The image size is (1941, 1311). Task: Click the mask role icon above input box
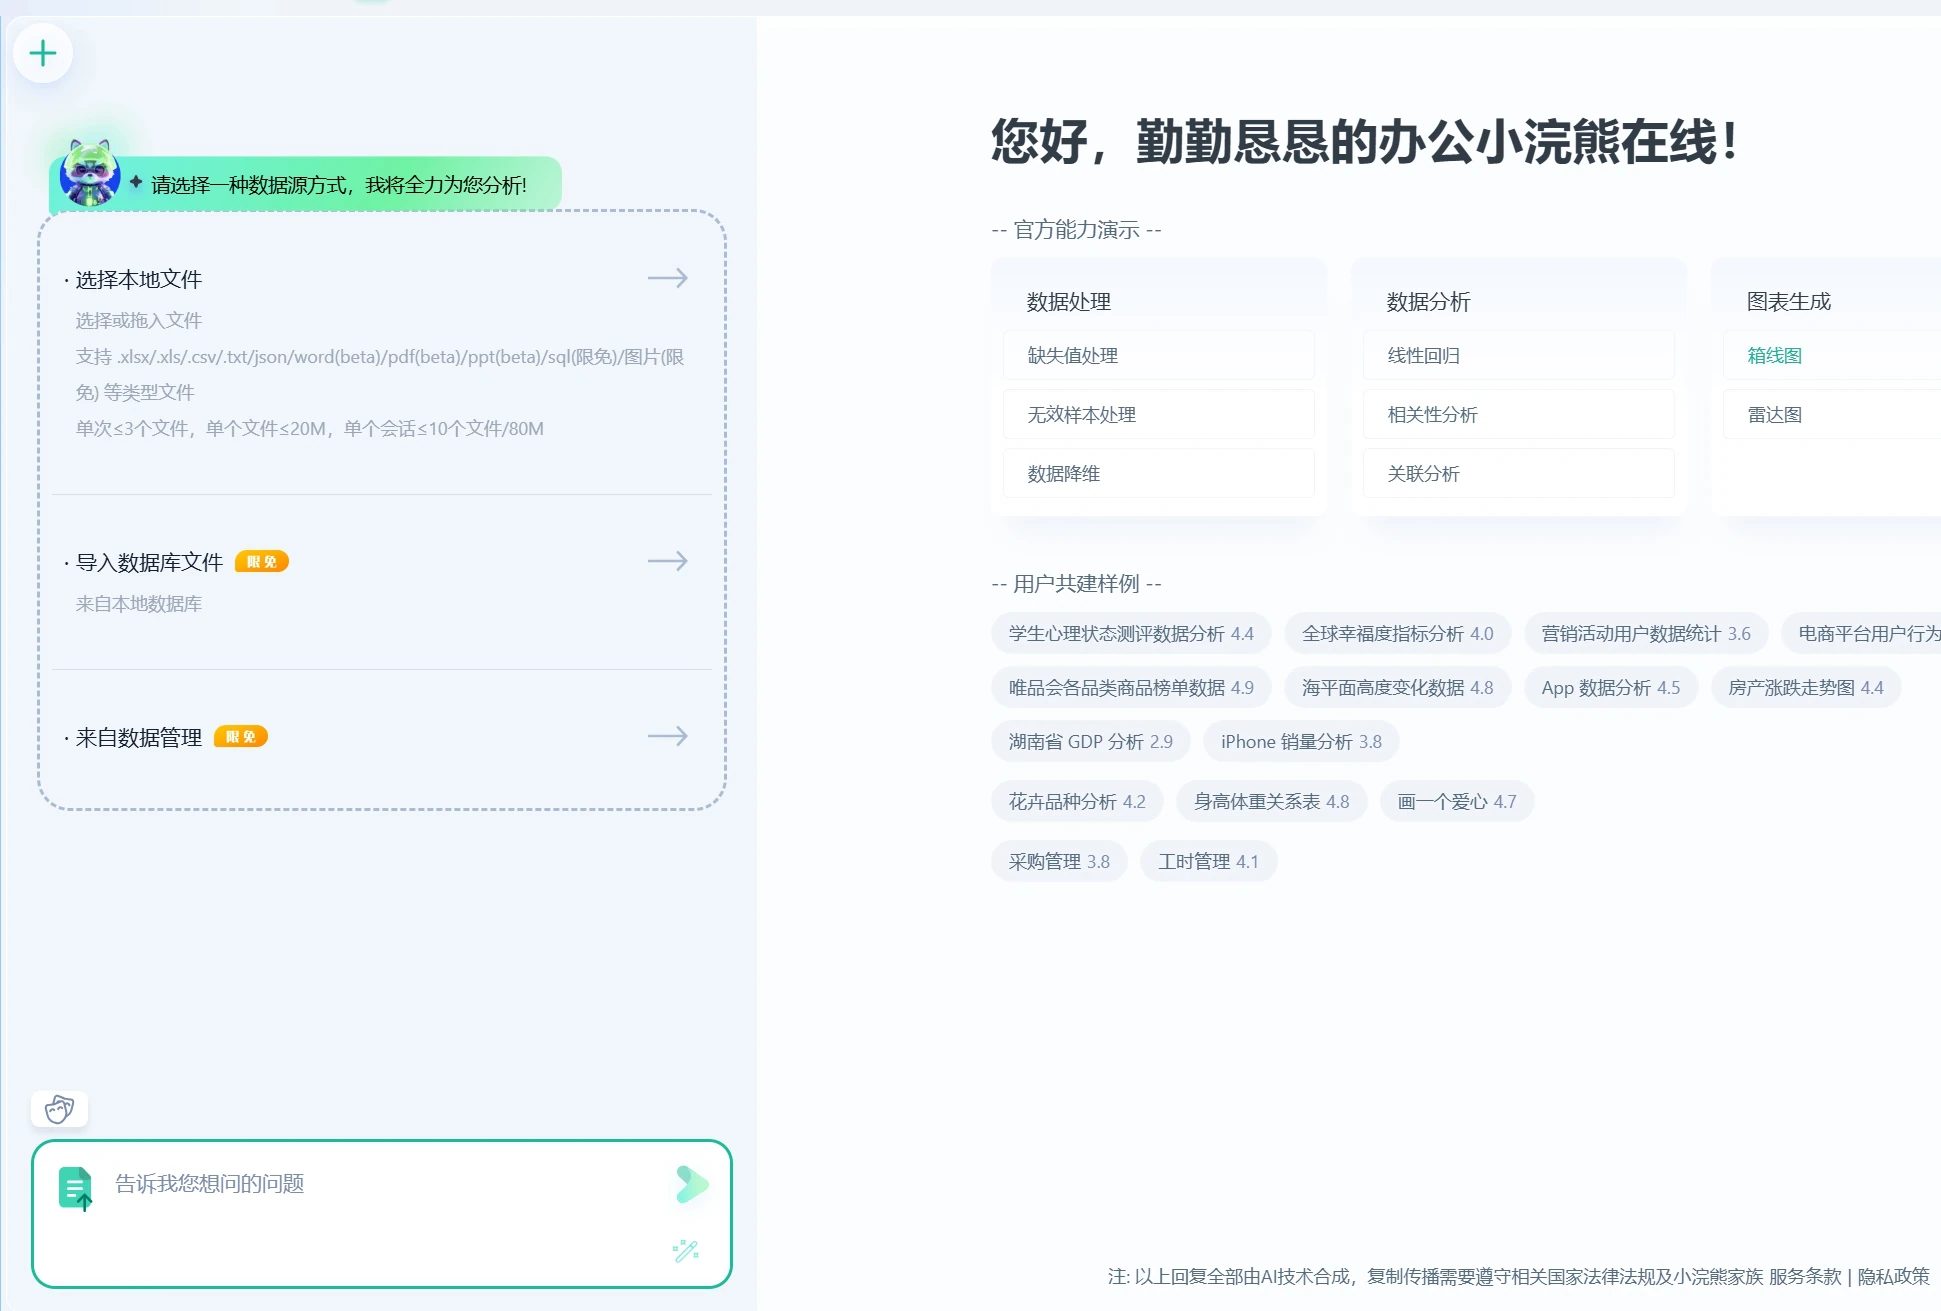tap(60, 1109)
